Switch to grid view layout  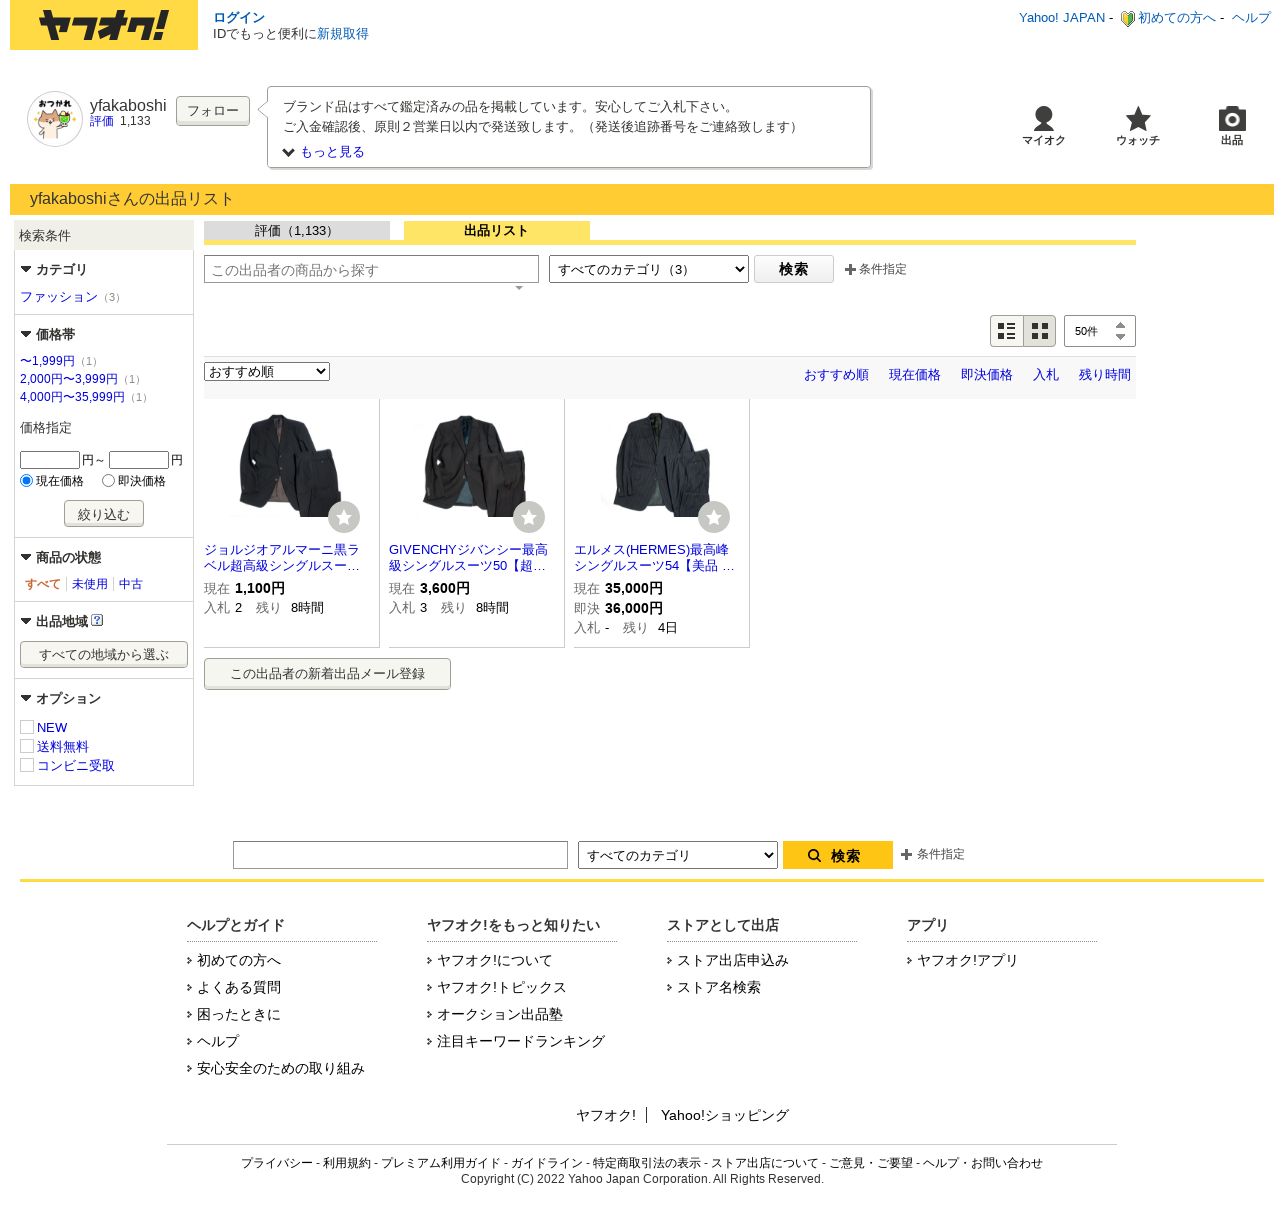(1040, 331)
